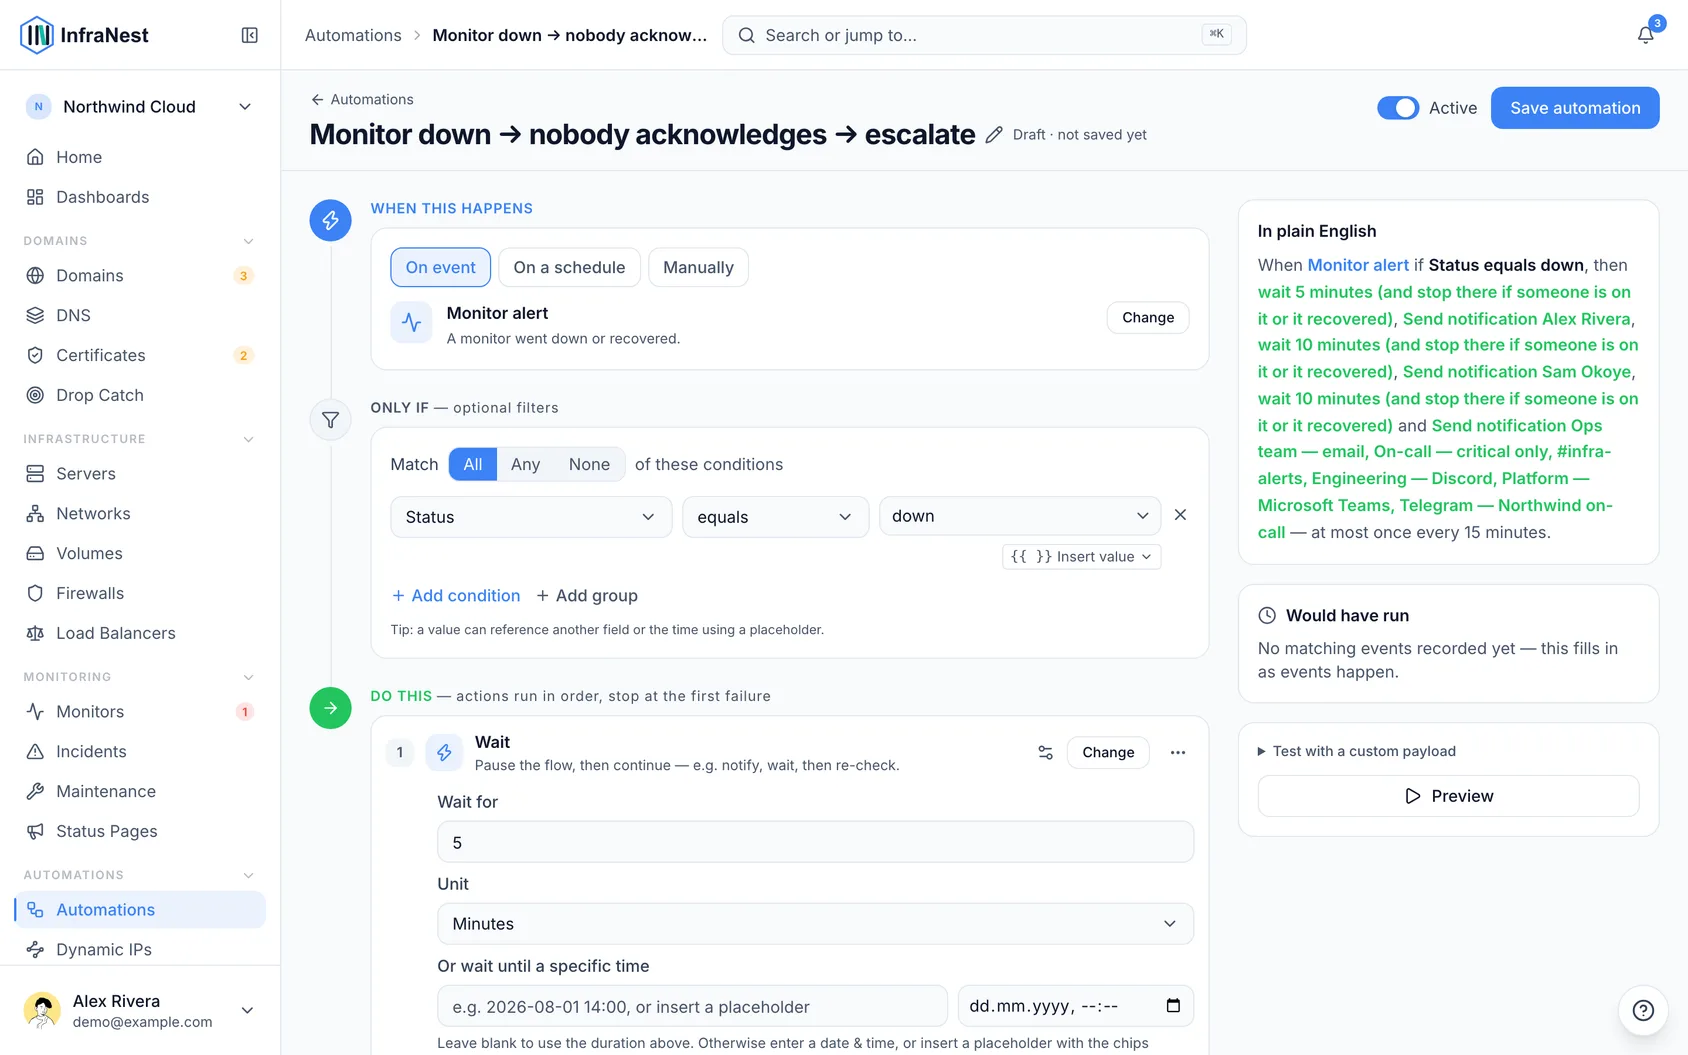
Task: Open Wait step settings sliders icon
Action: point(1045,752)
